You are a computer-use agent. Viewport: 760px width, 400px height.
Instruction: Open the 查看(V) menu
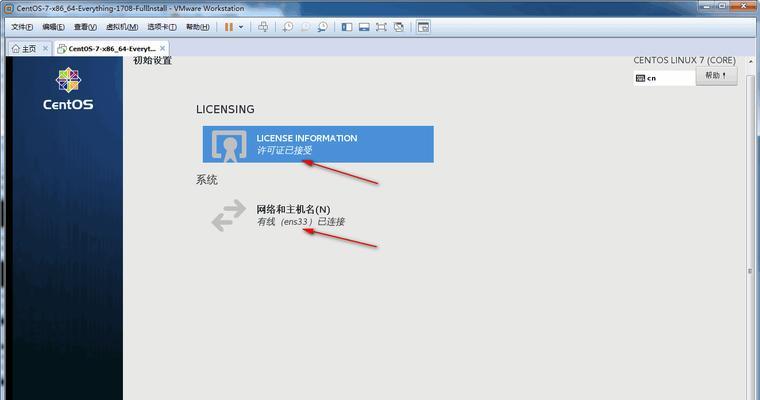coord(85,27)
